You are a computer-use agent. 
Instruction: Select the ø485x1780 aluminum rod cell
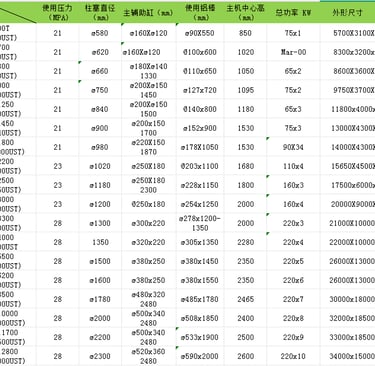(x=200, y=299)
